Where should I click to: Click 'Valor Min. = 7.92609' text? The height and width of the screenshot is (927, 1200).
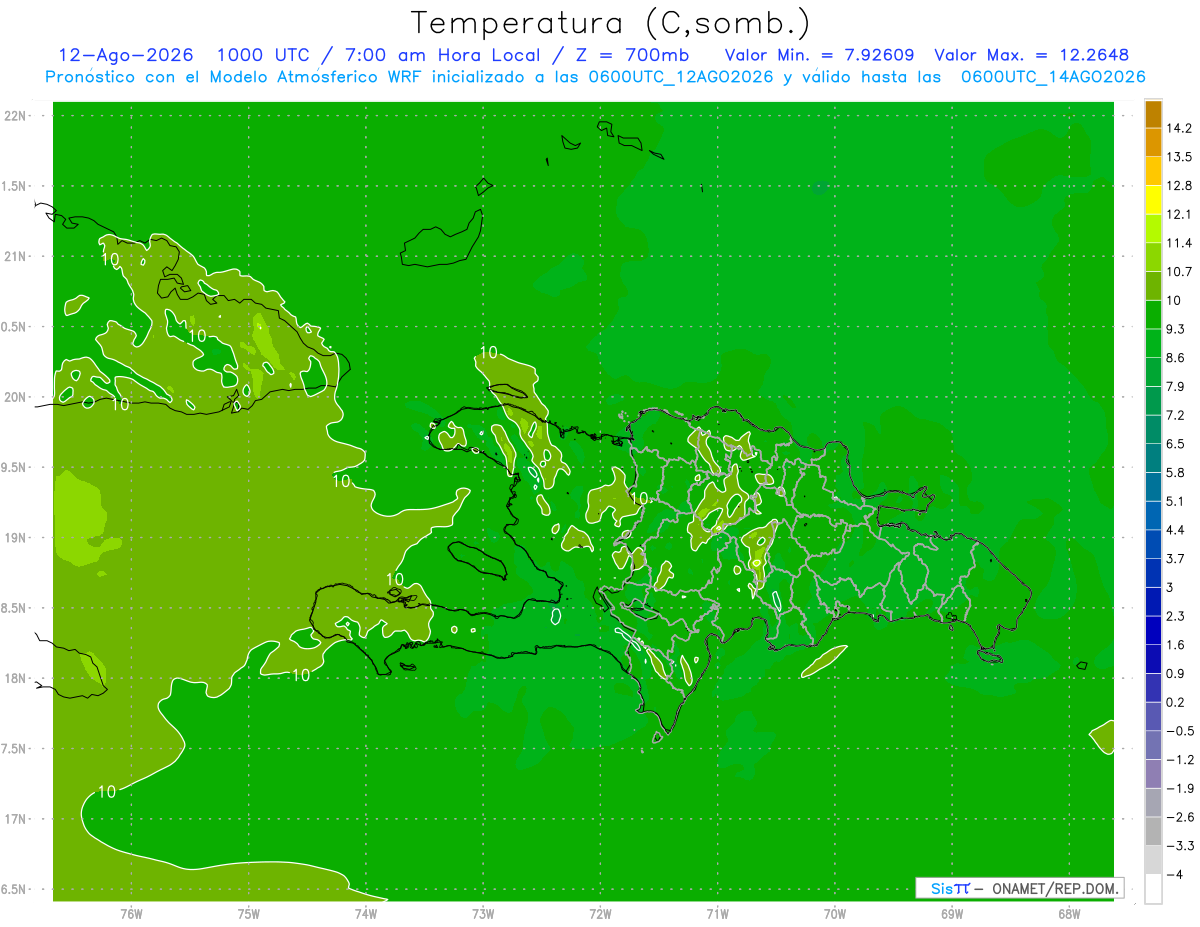(x=820, y=55)
